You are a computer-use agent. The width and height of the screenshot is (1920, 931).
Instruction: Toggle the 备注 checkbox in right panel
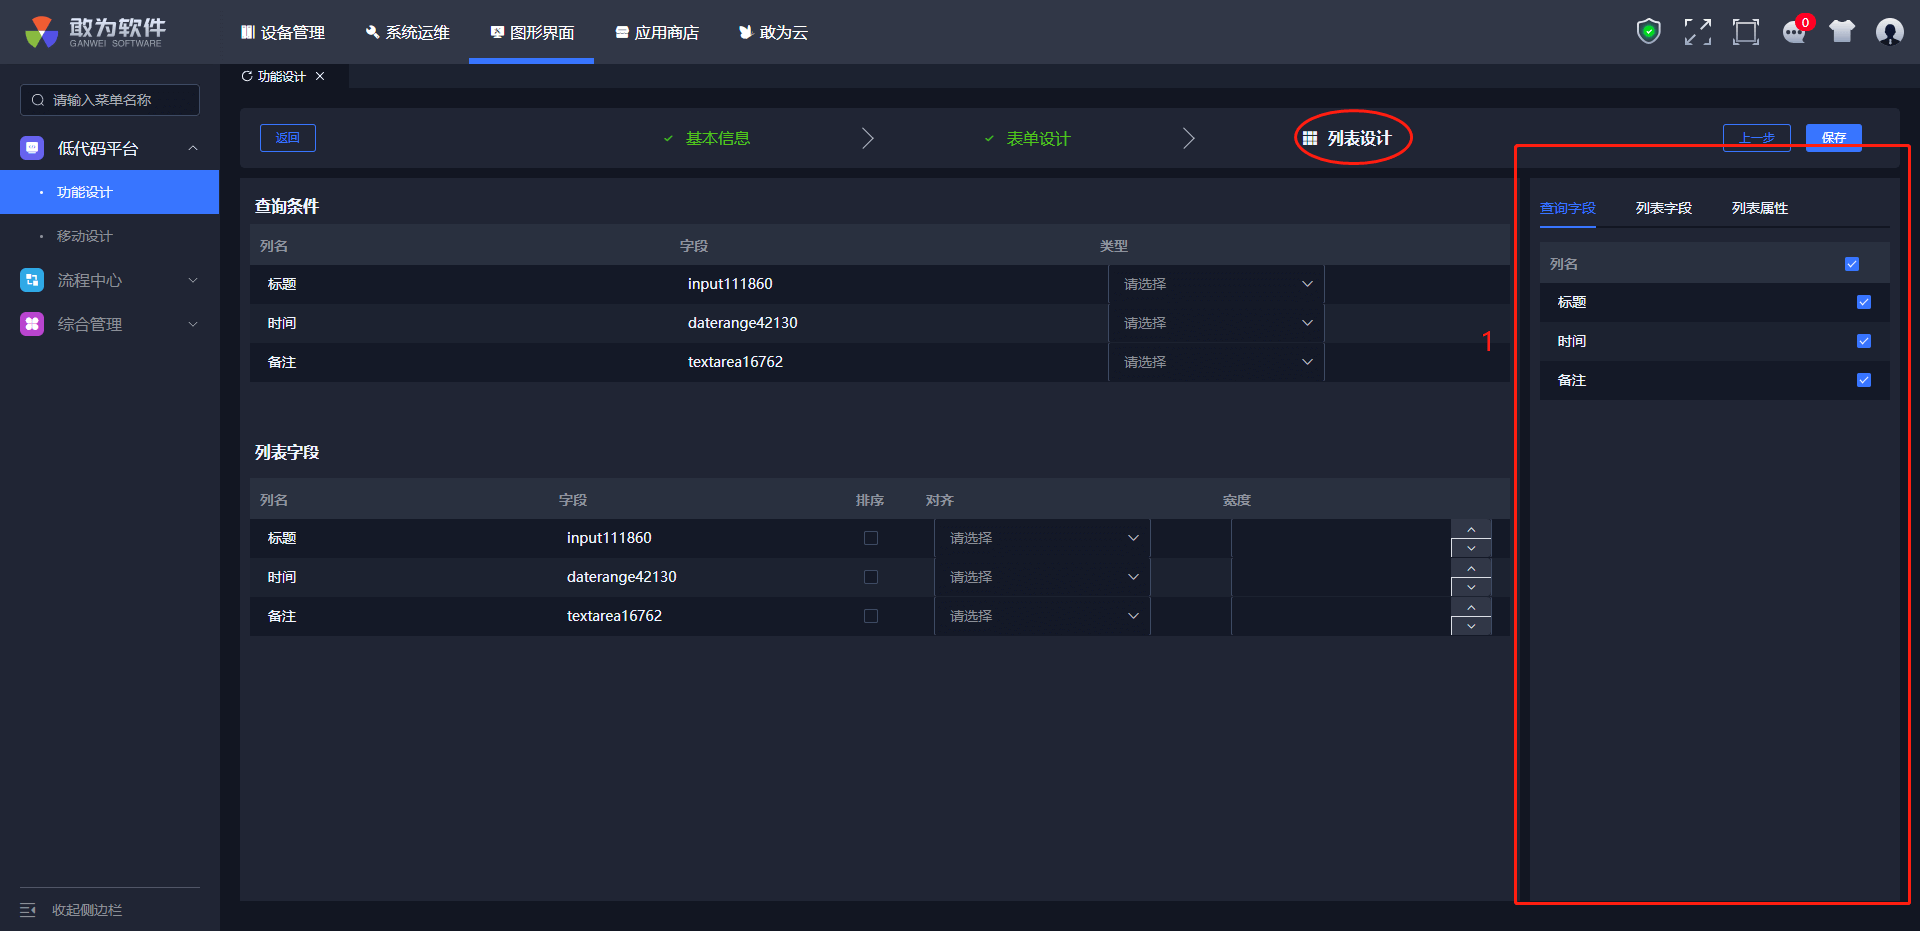pos(1863,380)
